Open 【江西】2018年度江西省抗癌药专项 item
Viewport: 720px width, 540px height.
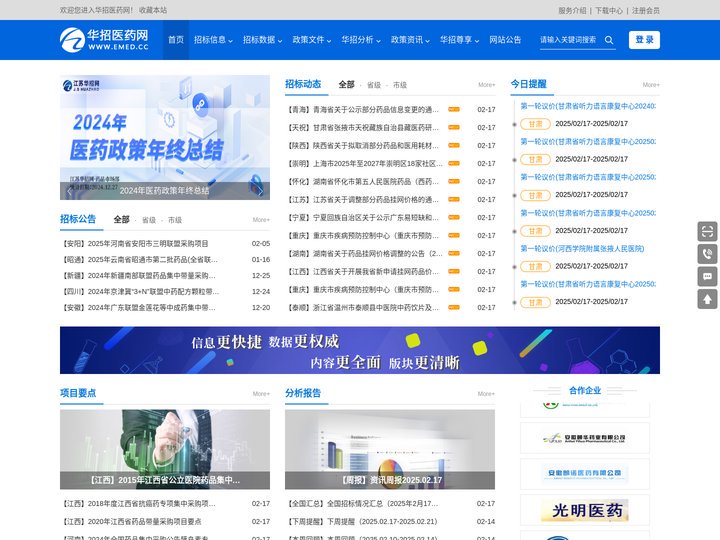click(139, 504)
